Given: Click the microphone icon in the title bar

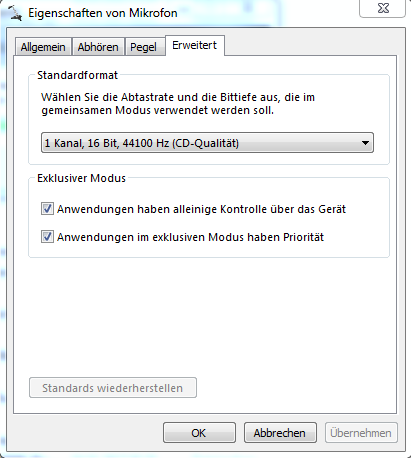Looking at the screenshot, I should pyautogui.click(x=15, y=13).
